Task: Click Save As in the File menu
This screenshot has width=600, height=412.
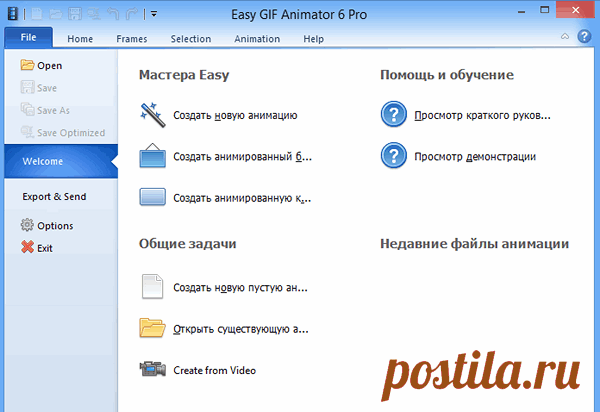Action: [53, 111]
